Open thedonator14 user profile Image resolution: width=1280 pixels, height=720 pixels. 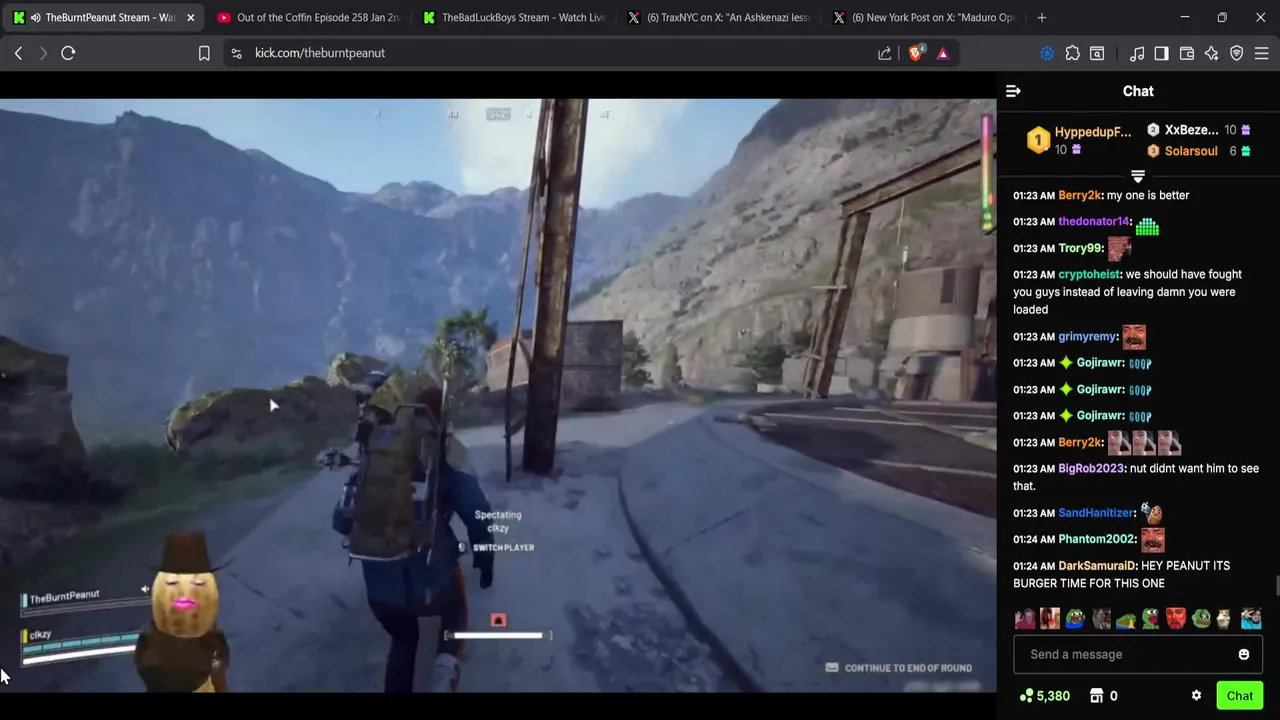(1094, 221)
